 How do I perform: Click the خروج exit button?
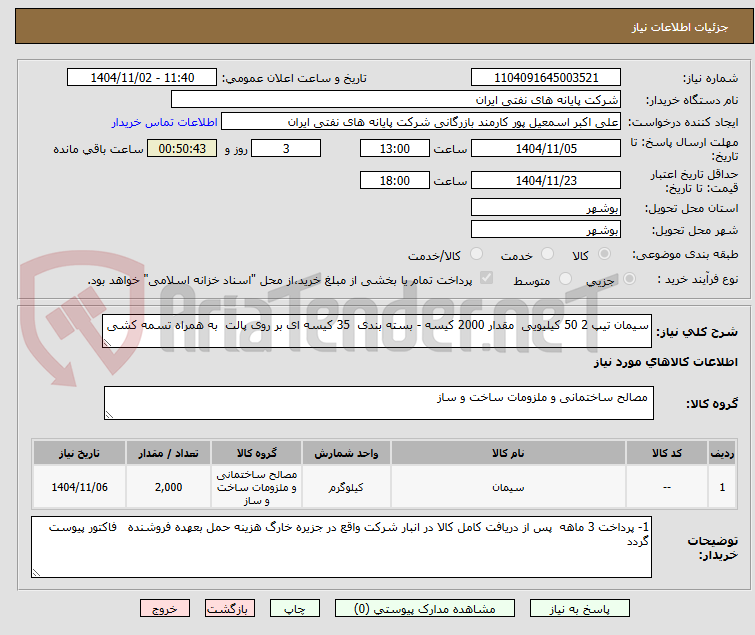pos(165,609)
